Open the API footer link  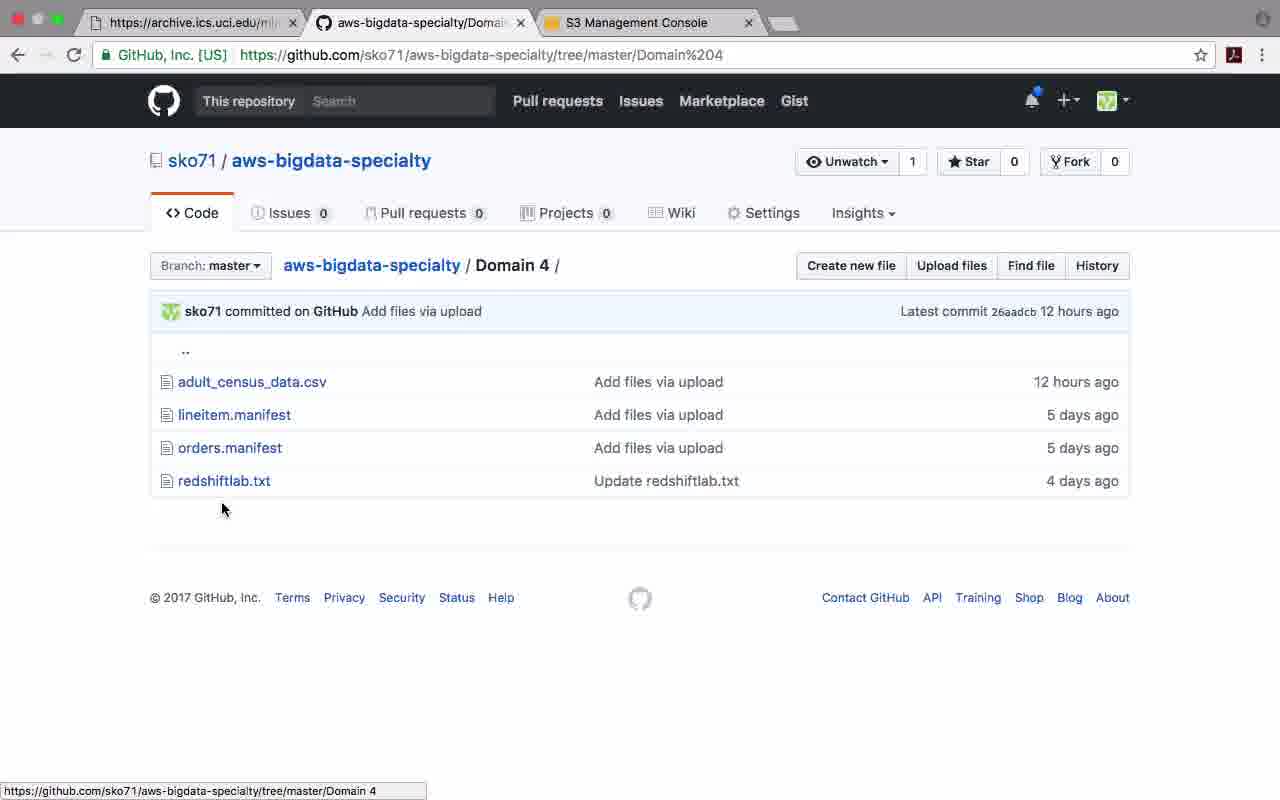tap(932, 598)
